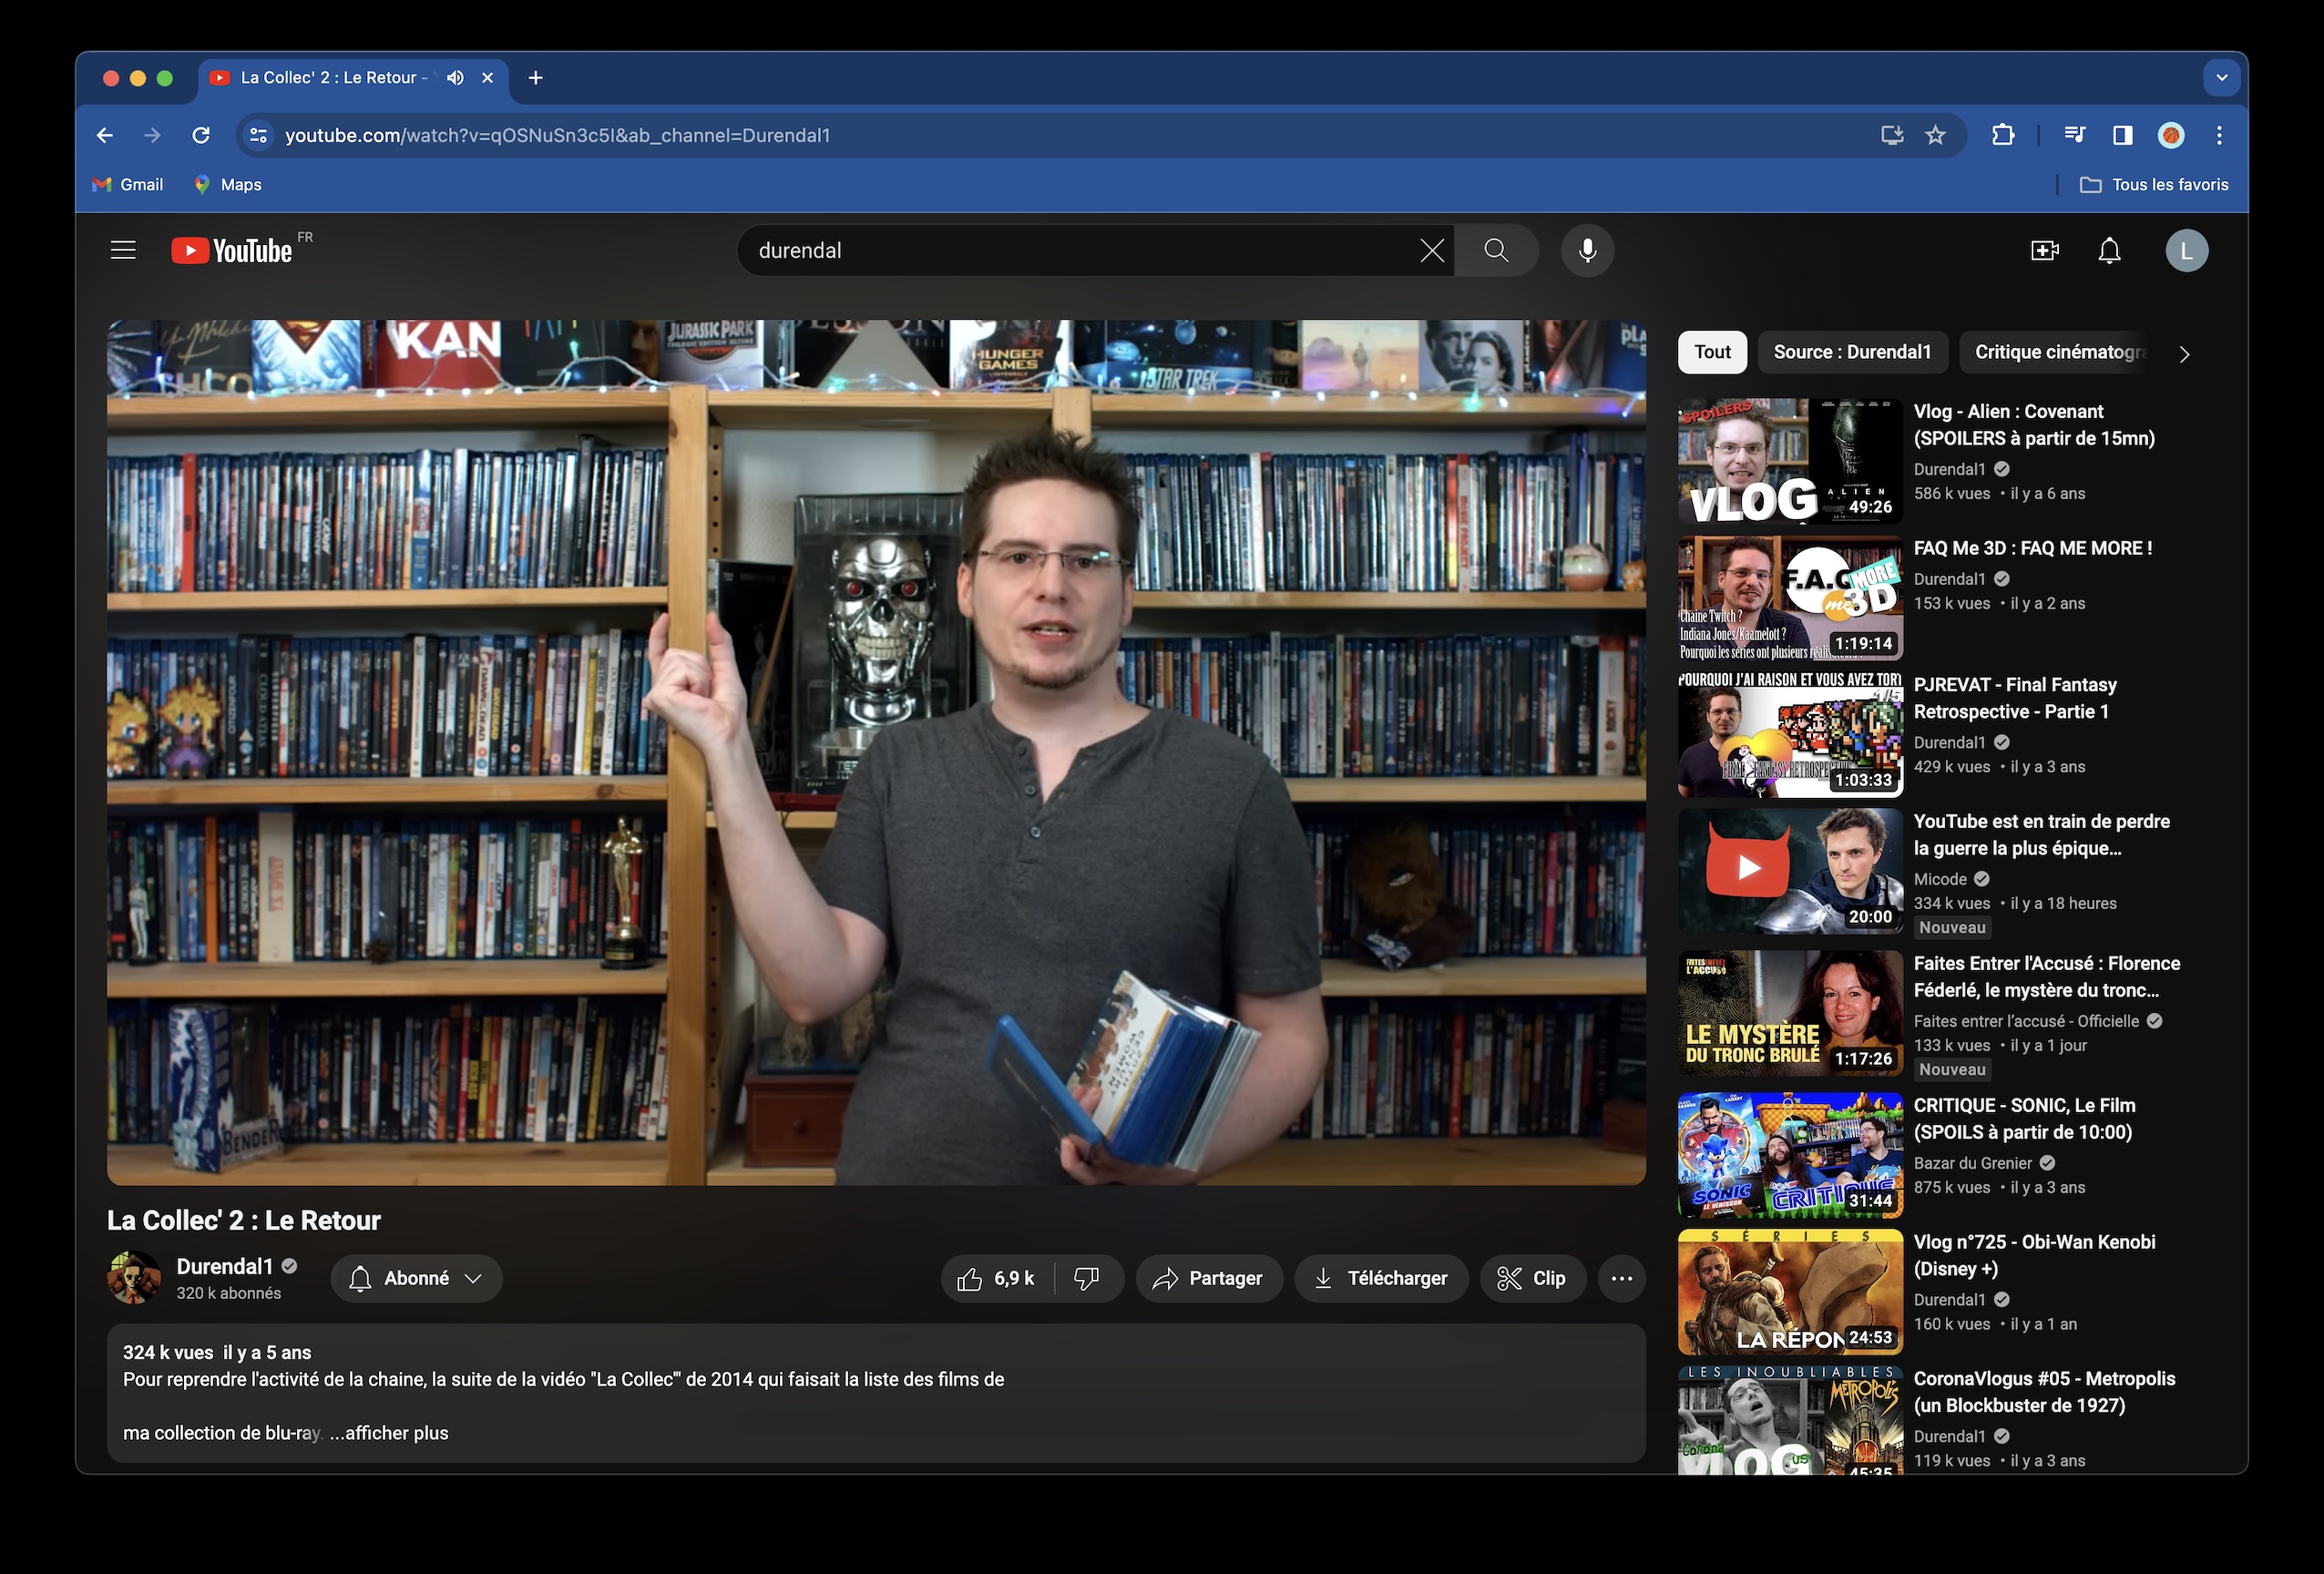Toggle the browser side panel
2324x1574 pixels.
pos(2123,135)
